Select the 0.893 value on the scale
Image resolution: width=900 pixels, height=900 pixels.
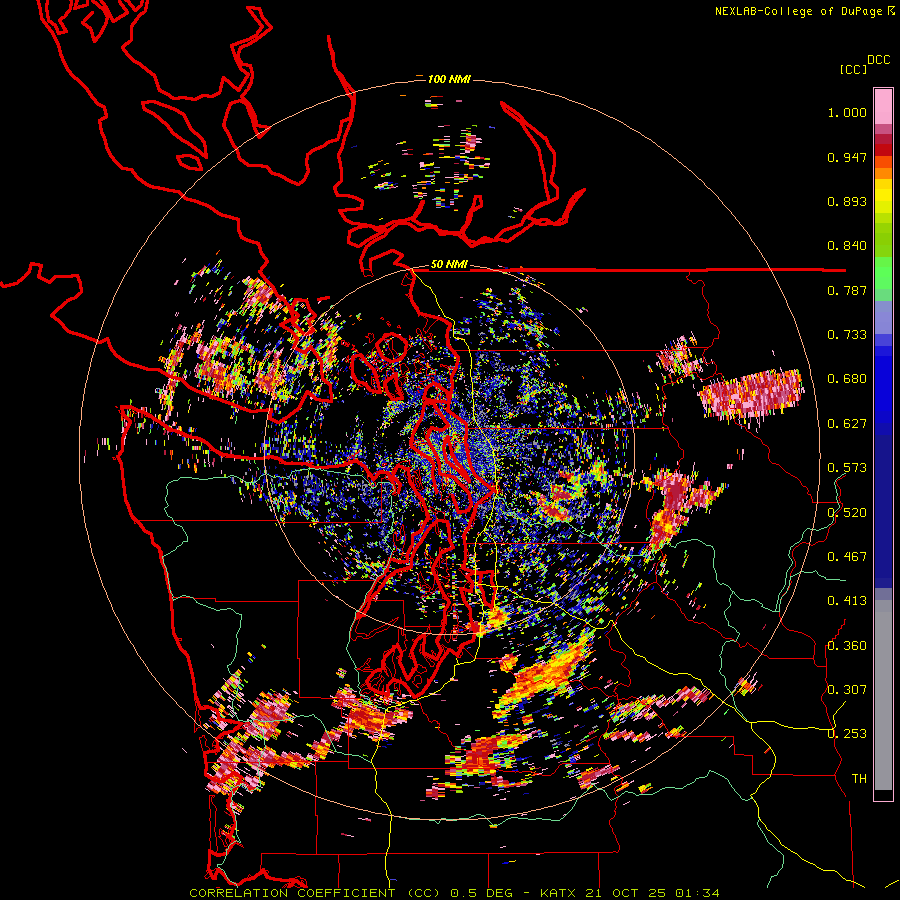point(847,201)
